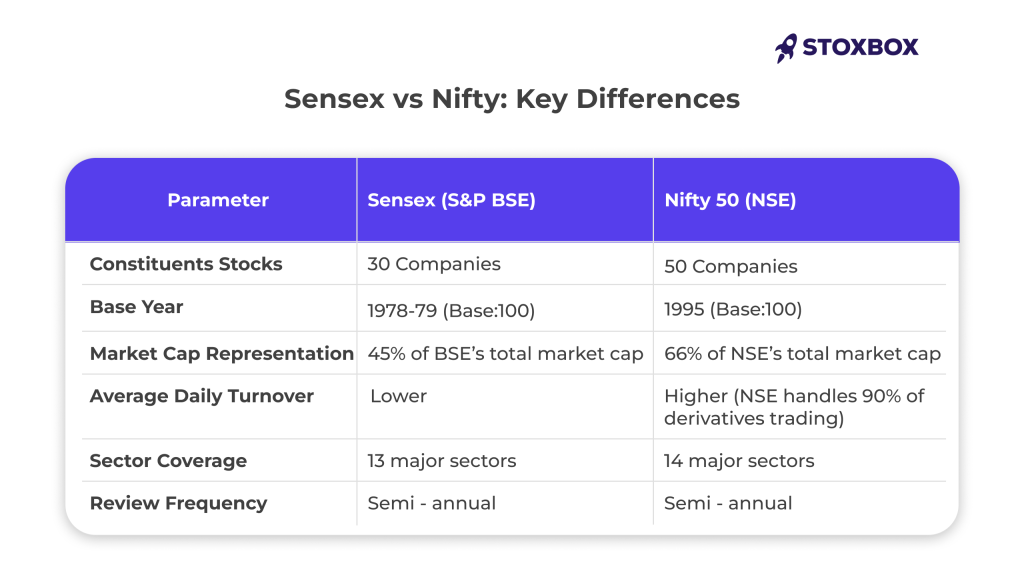Image resolution: width=1024 pixels, height=573 pixels.
Task: Click the 'Constituents Stocks' row label
Action: click(x=186, y=264)
